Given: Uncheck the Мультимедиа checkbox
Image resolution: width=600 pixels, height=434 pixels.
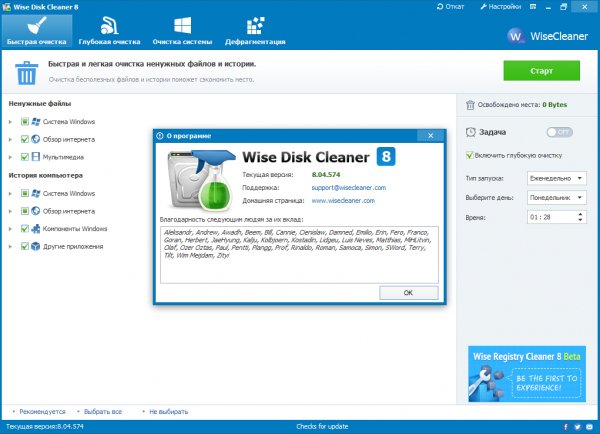Looking at the screenshot, I should (x=24, y=157).
